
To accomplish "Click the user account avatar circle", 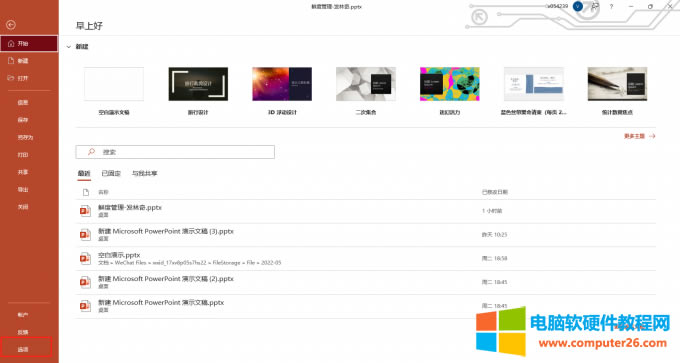I will tap(578, 6).
